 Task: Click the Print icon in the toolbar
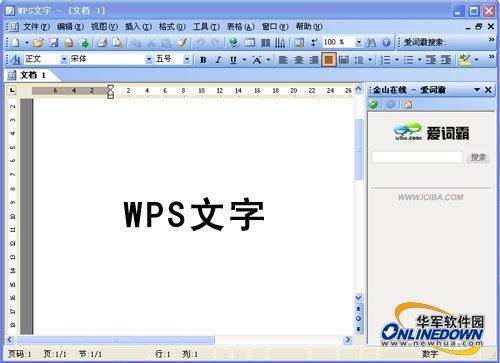102,42
